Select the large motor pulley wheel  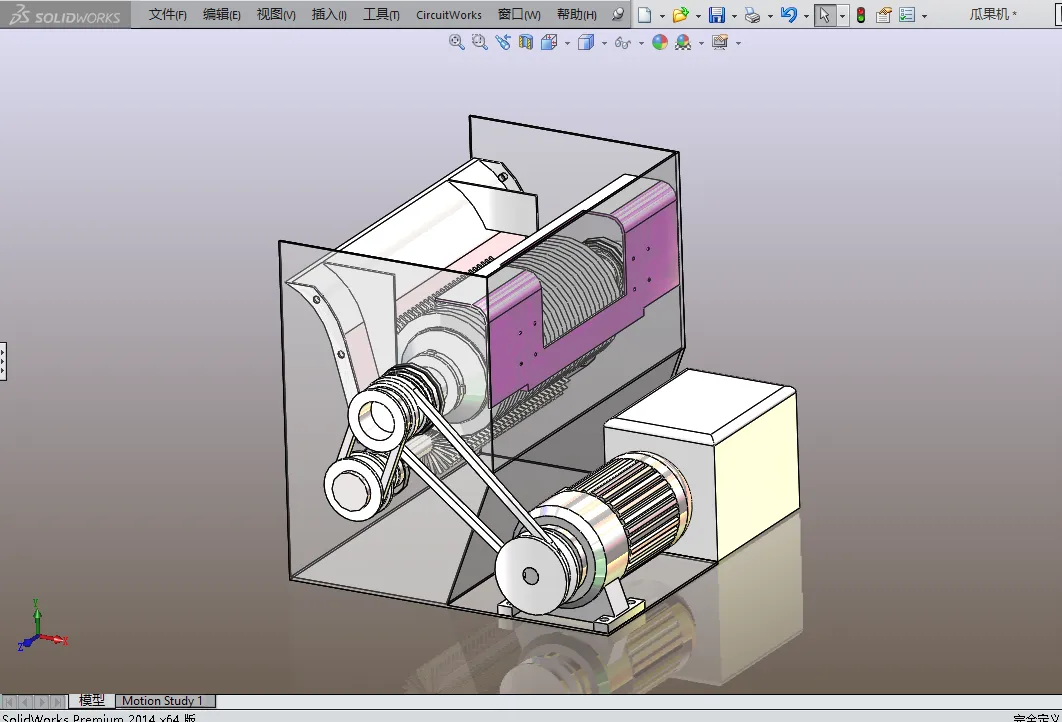tap(532, 576)
